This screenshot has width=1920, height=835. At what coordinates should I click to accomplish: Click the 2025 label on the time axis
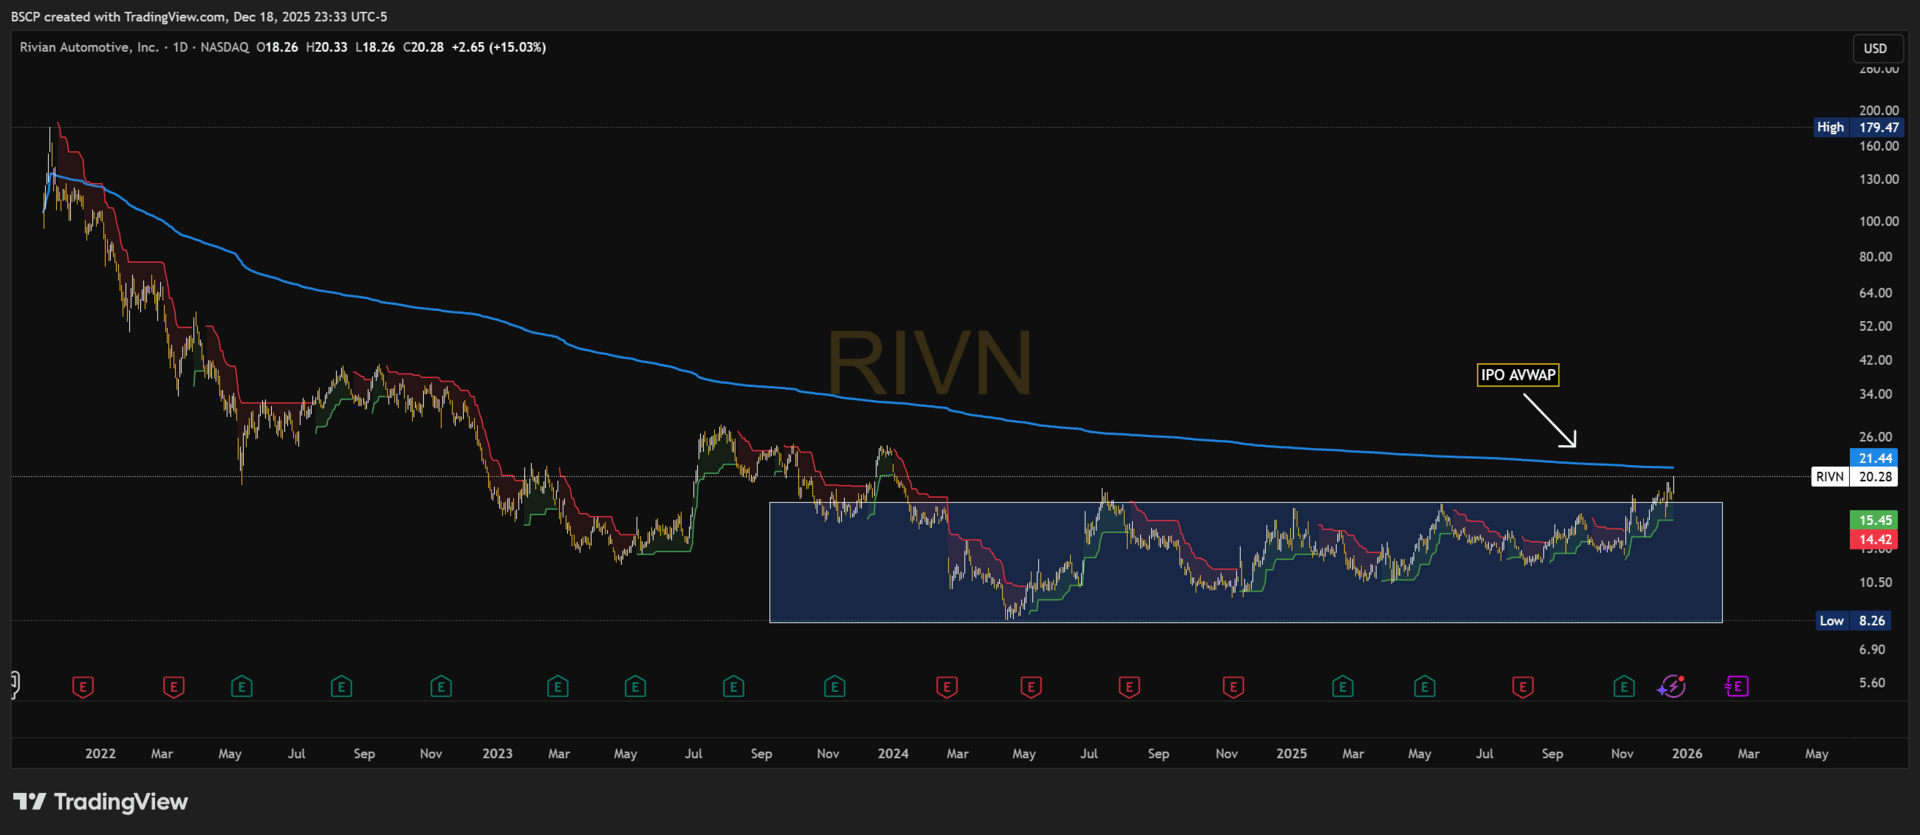tap(1291, 754)
